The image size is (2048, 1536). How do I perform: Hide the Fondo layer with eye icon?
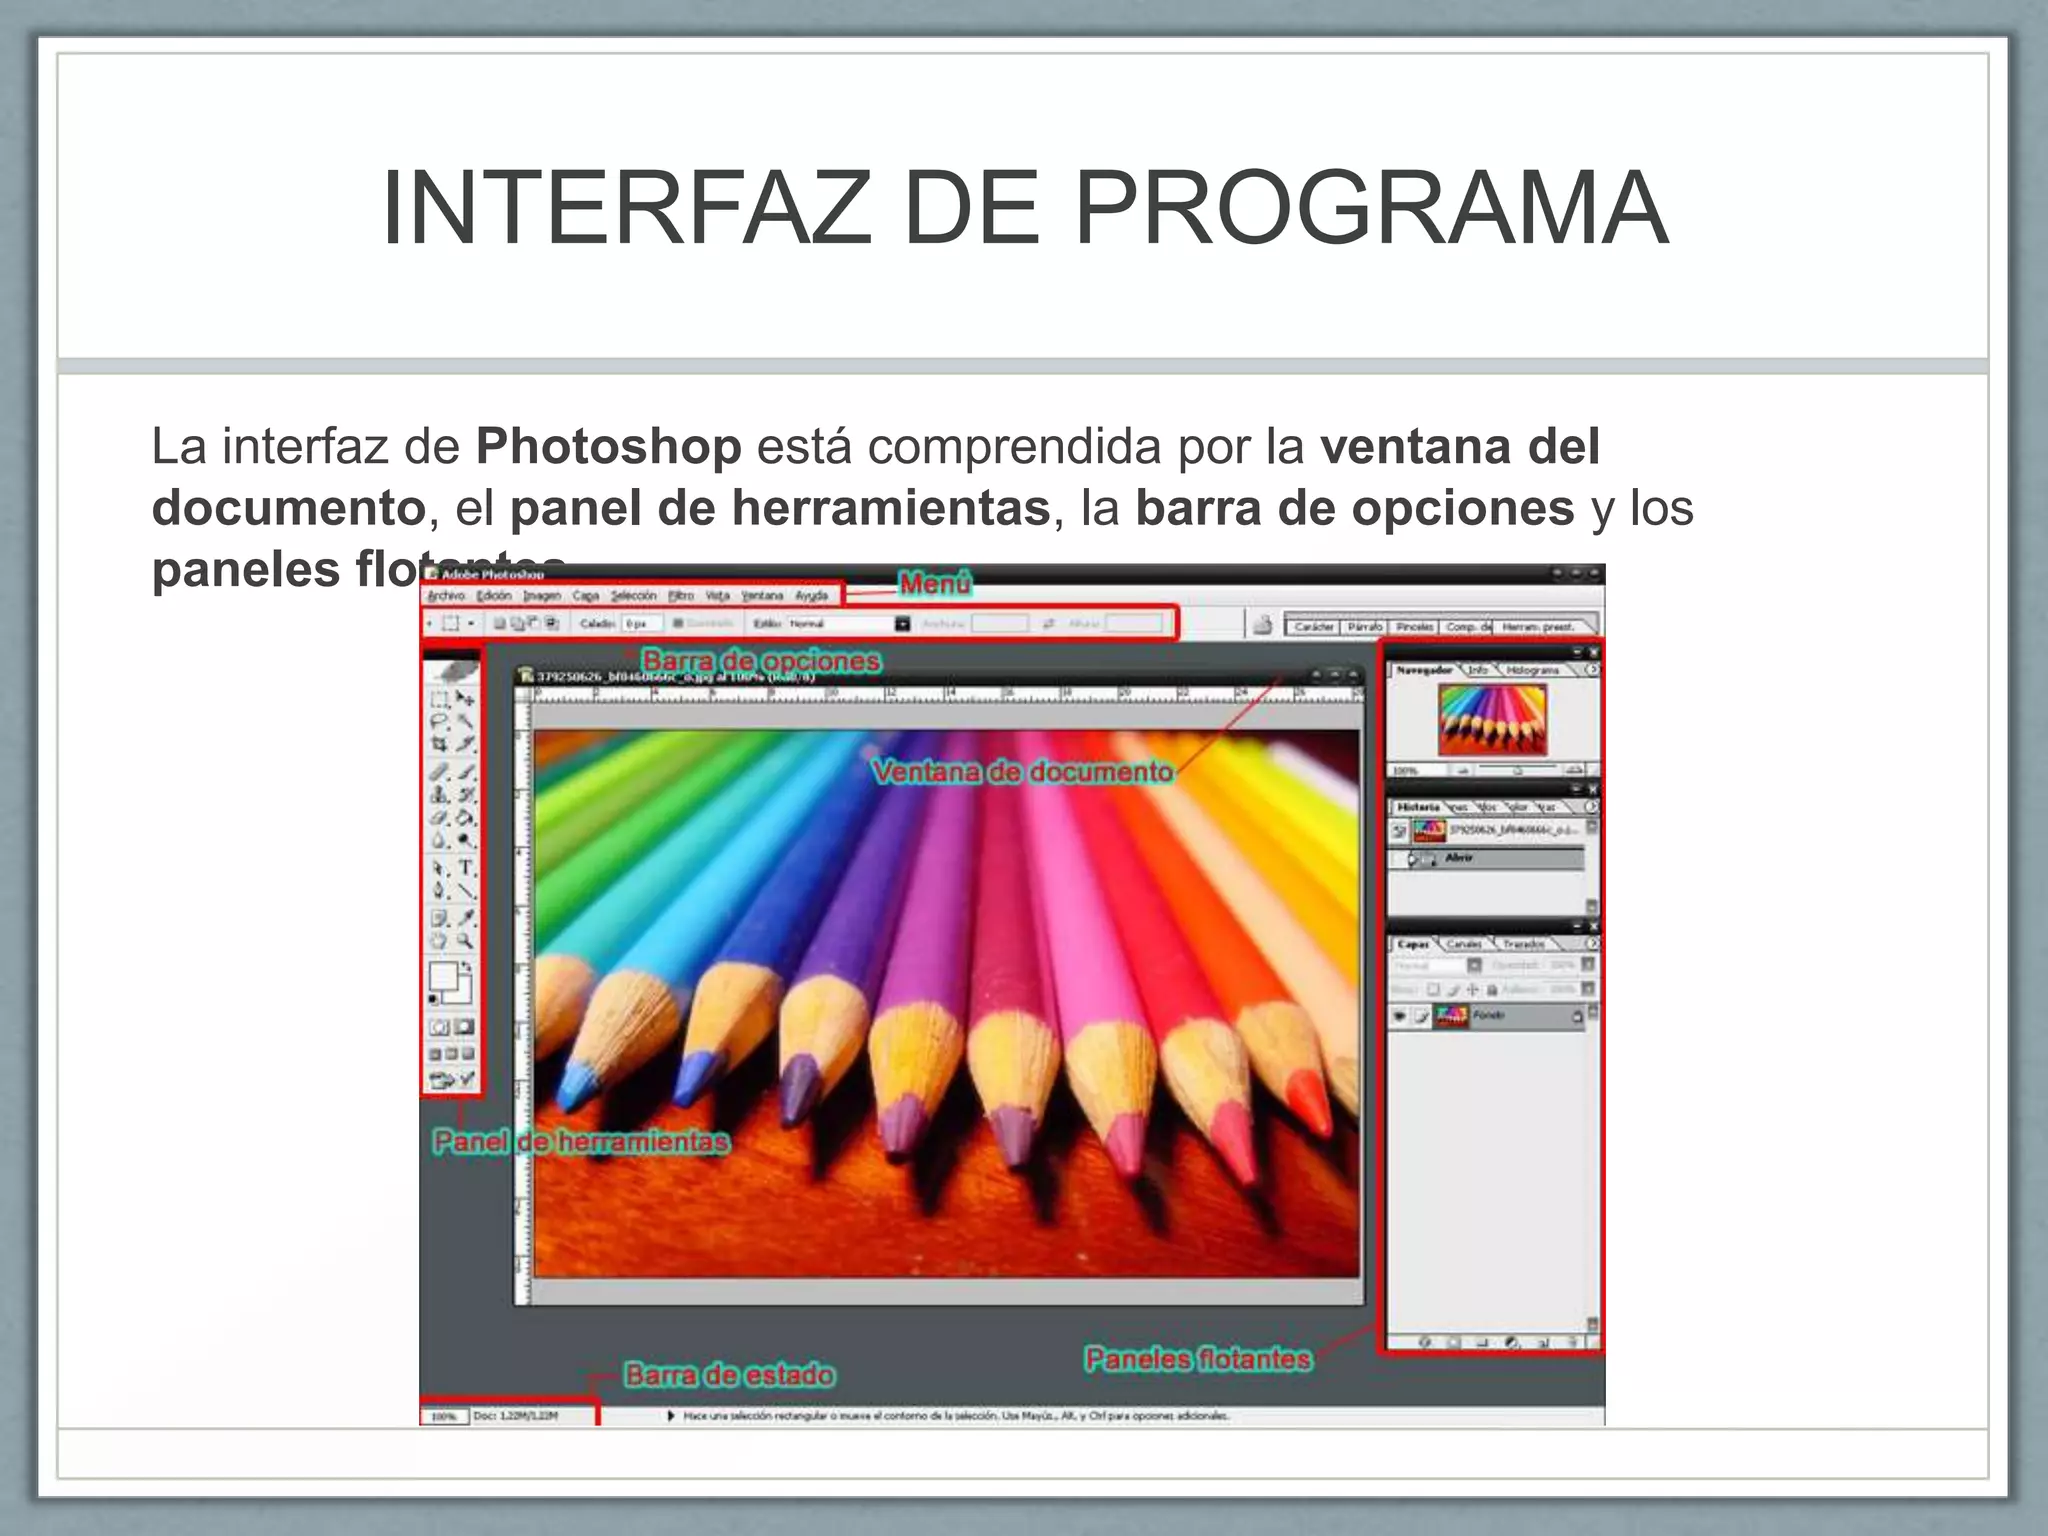pos(1400,1016)
